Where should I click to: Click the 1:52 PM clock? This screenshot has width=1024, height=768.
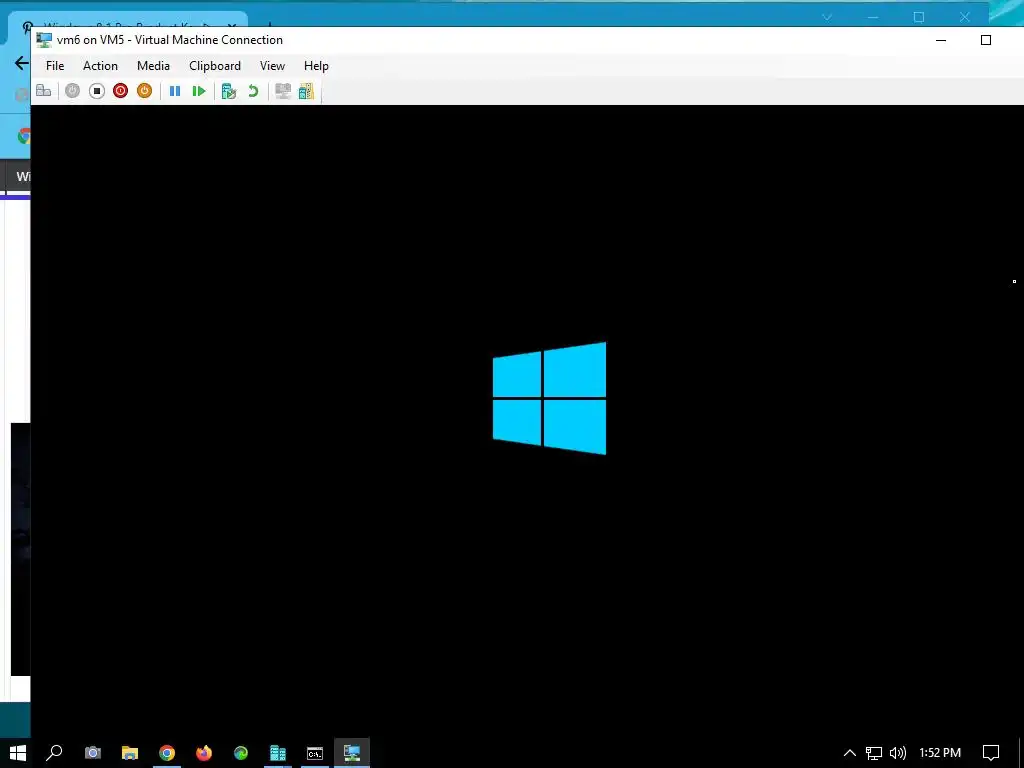(x=940, y=753)
